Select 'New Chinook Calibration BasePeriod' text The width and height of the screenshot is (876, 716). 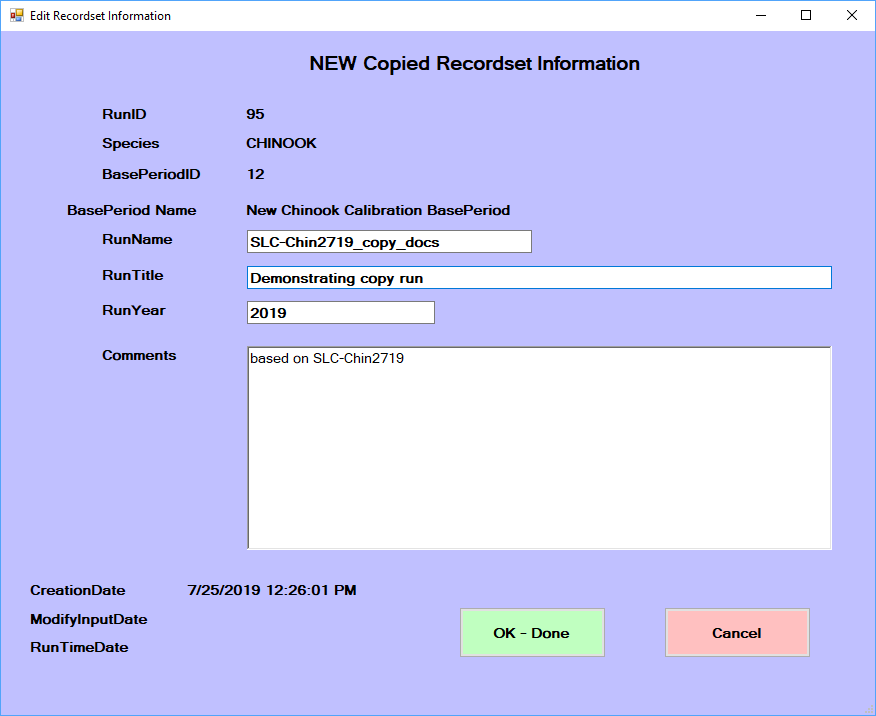coord(378,210)
